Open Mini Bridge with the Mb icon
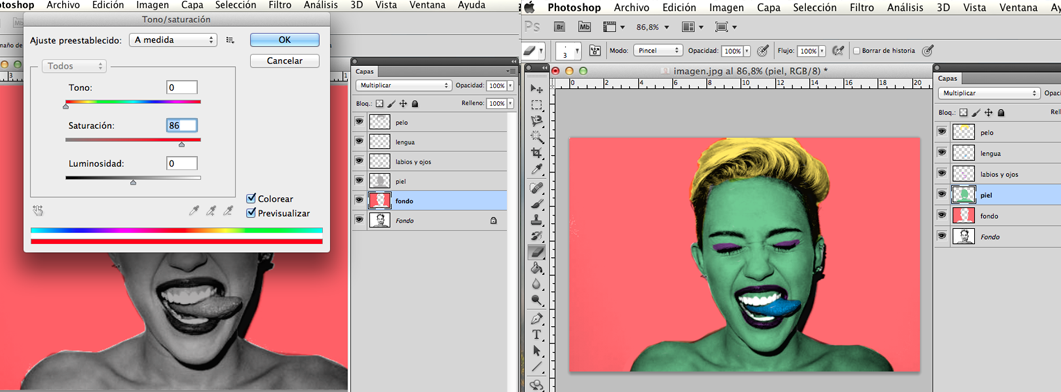1061x392 pixels. 584,27
